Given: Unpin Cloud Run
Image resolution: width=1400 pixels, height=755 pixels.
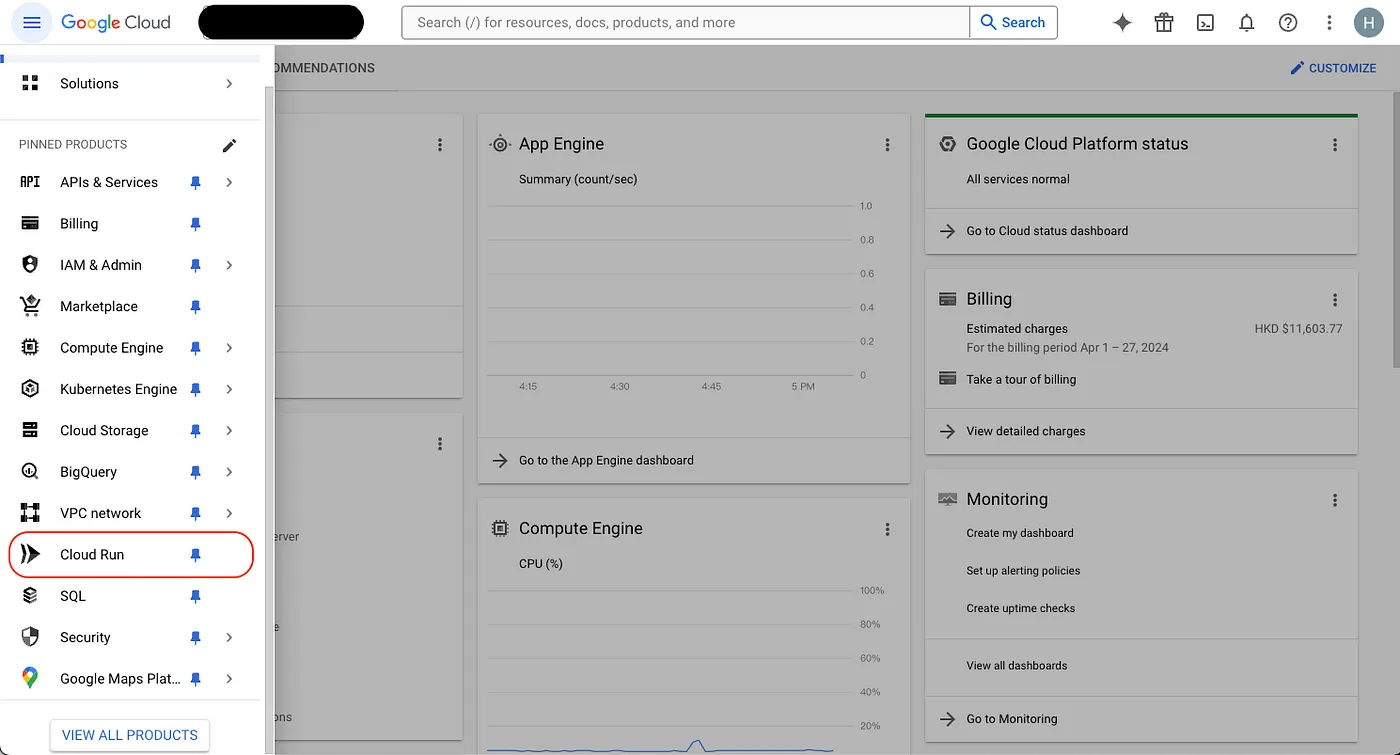Looking at the screenshot, I should click(196, 555).
